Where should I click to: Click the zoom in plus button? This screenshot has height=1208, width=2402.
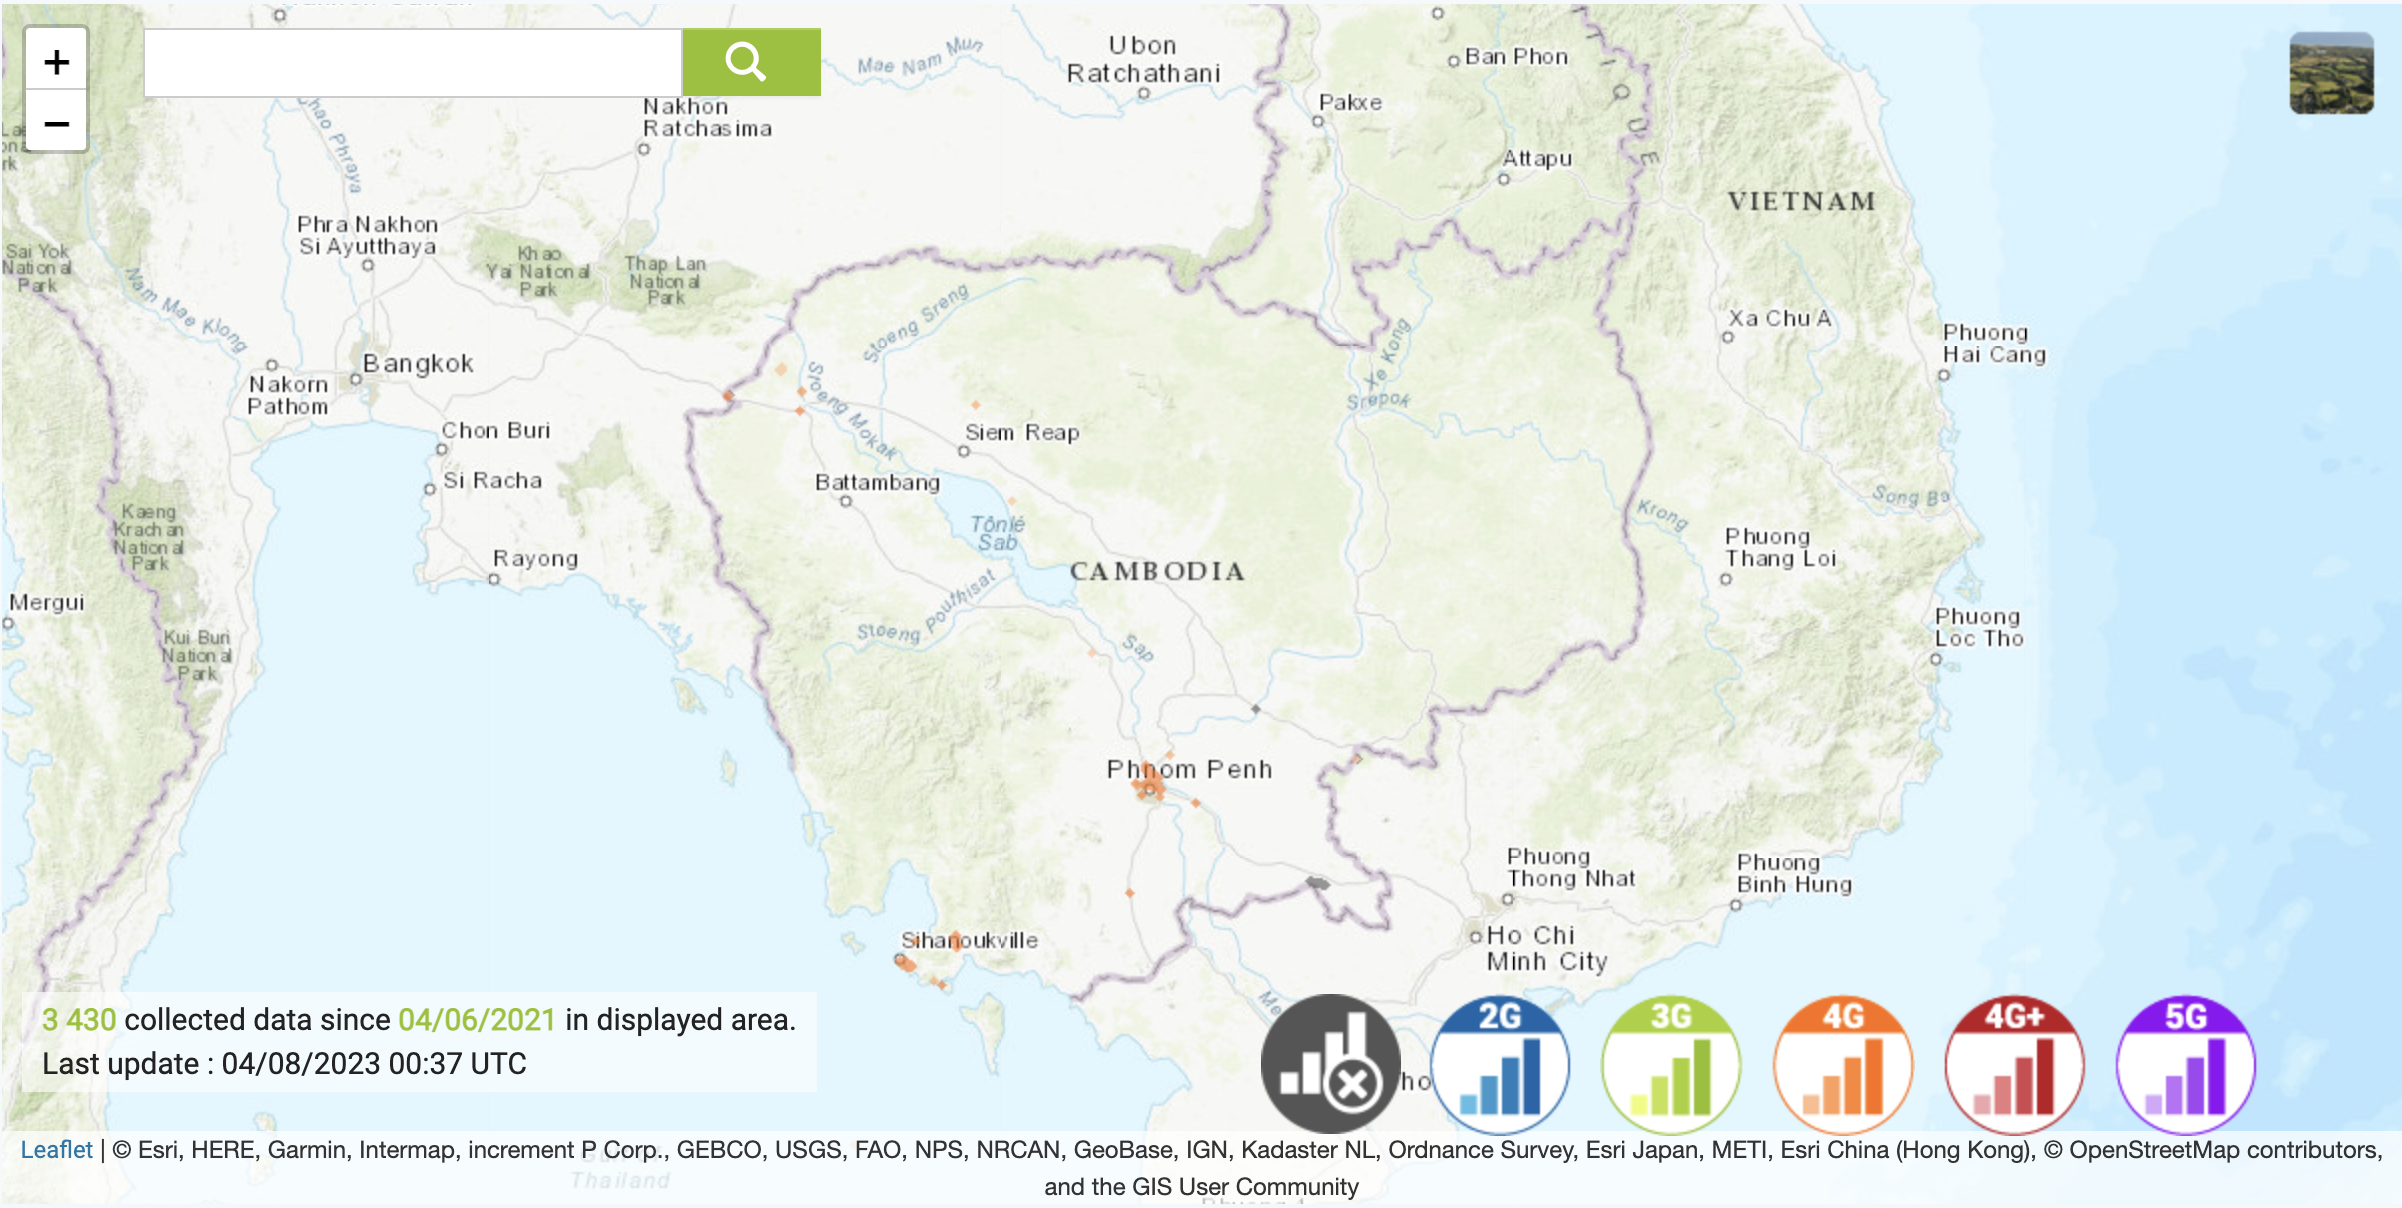pyautogui.click(x=57, y=62)
